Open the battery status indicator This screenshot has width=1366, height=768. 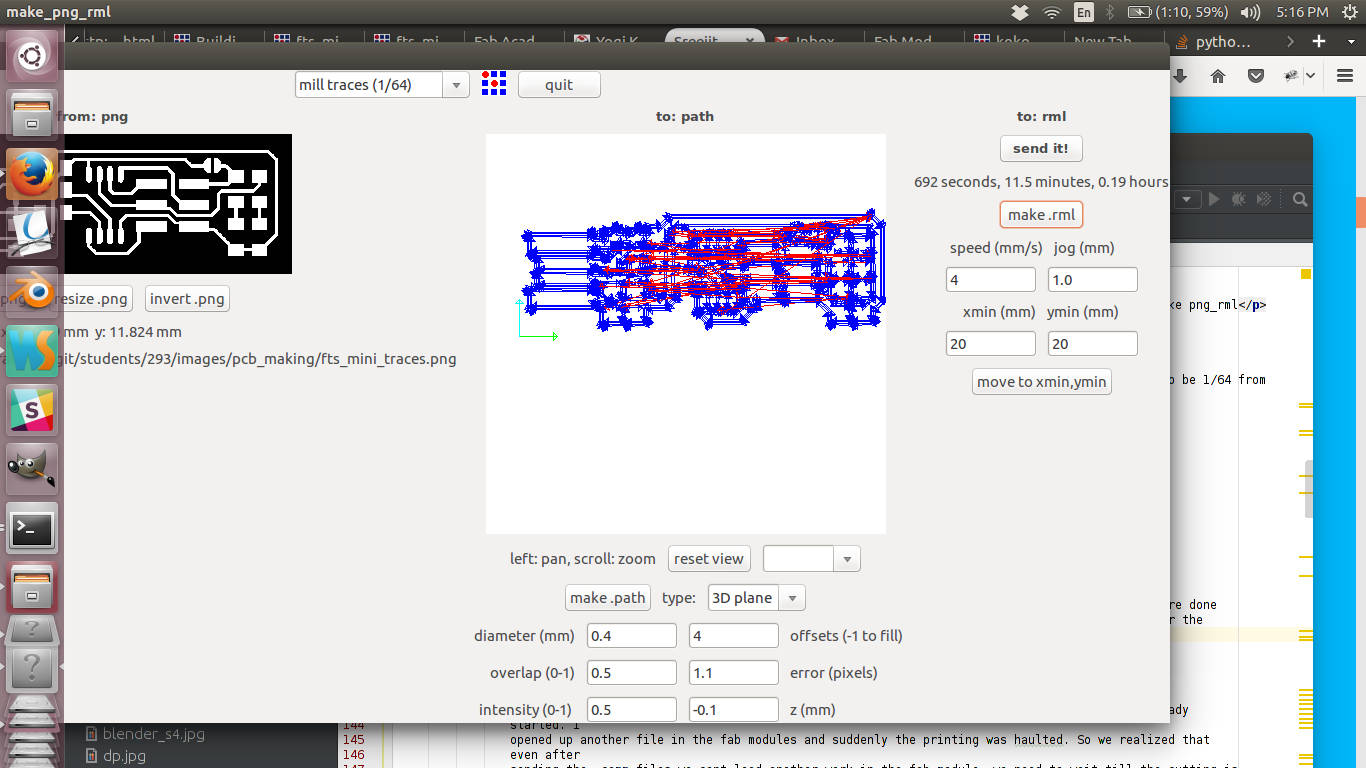1177,12
